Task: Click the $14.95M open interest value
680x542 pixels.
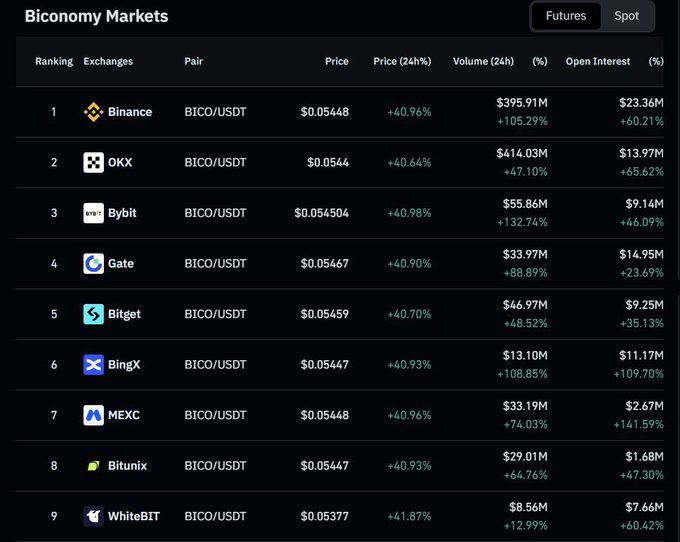Action: pyautogui.click(x=641, y=255)
